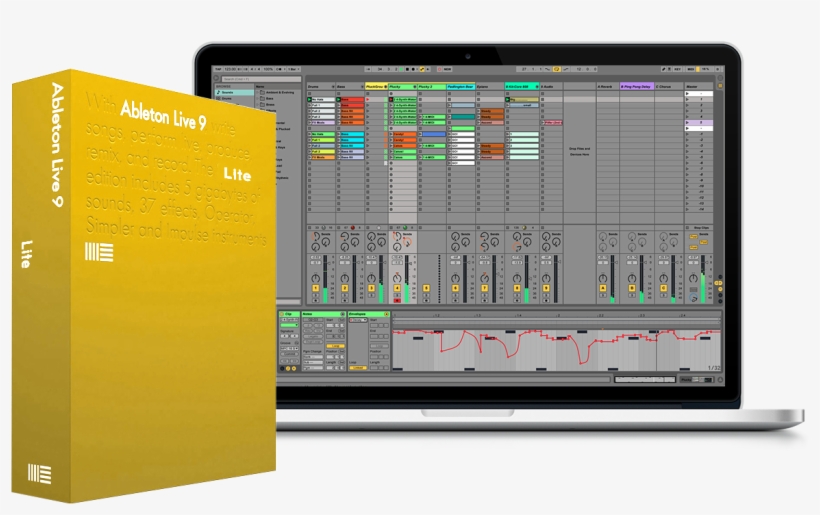Screen dimensions: 820x515
Task: Launch the playing No Hats clip in Drums
Action: [x=309, y=99]
